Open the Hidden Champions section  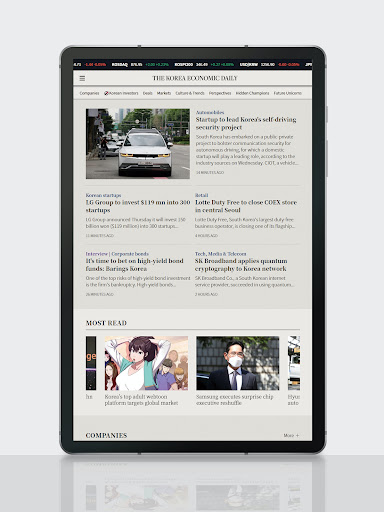[252, 93]
